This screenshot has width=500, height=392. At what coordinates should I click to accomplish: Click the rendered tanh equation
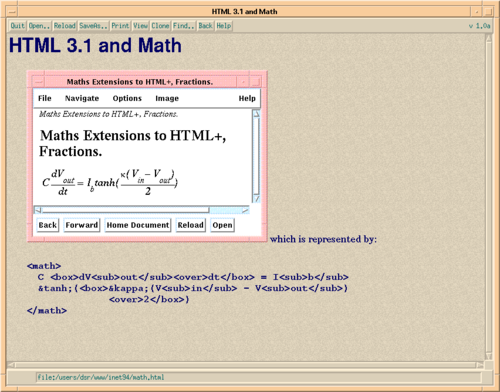(x=110, y=182)
